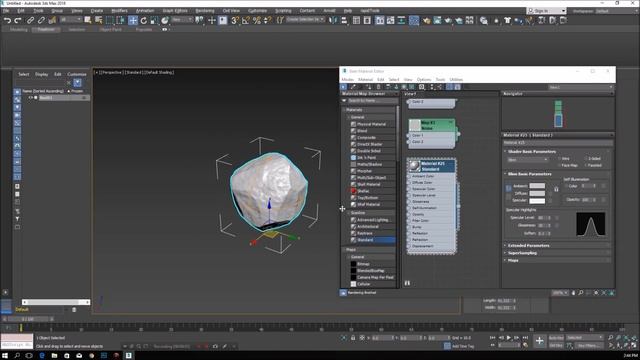
Task: Activate the Select and Move tool
Action: tap(133, 20)
